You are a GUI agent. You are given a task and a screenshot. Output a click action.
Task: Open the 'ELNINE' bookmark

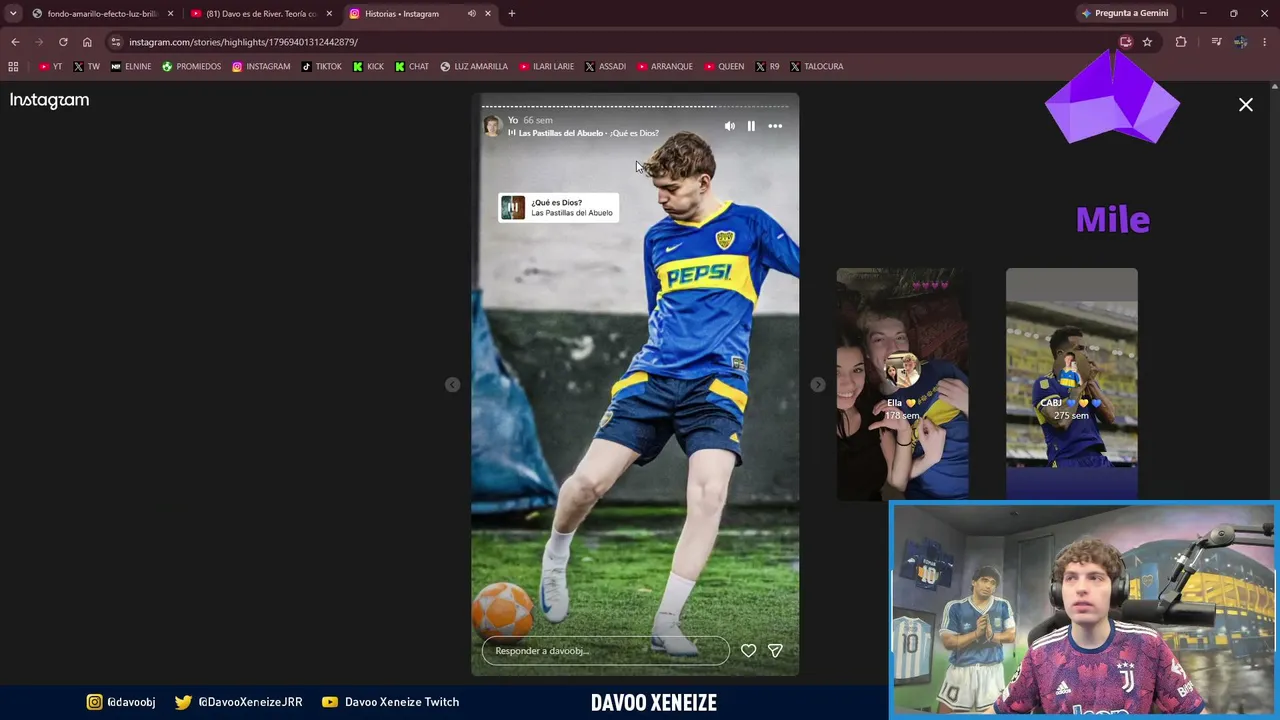click(131, 67)
